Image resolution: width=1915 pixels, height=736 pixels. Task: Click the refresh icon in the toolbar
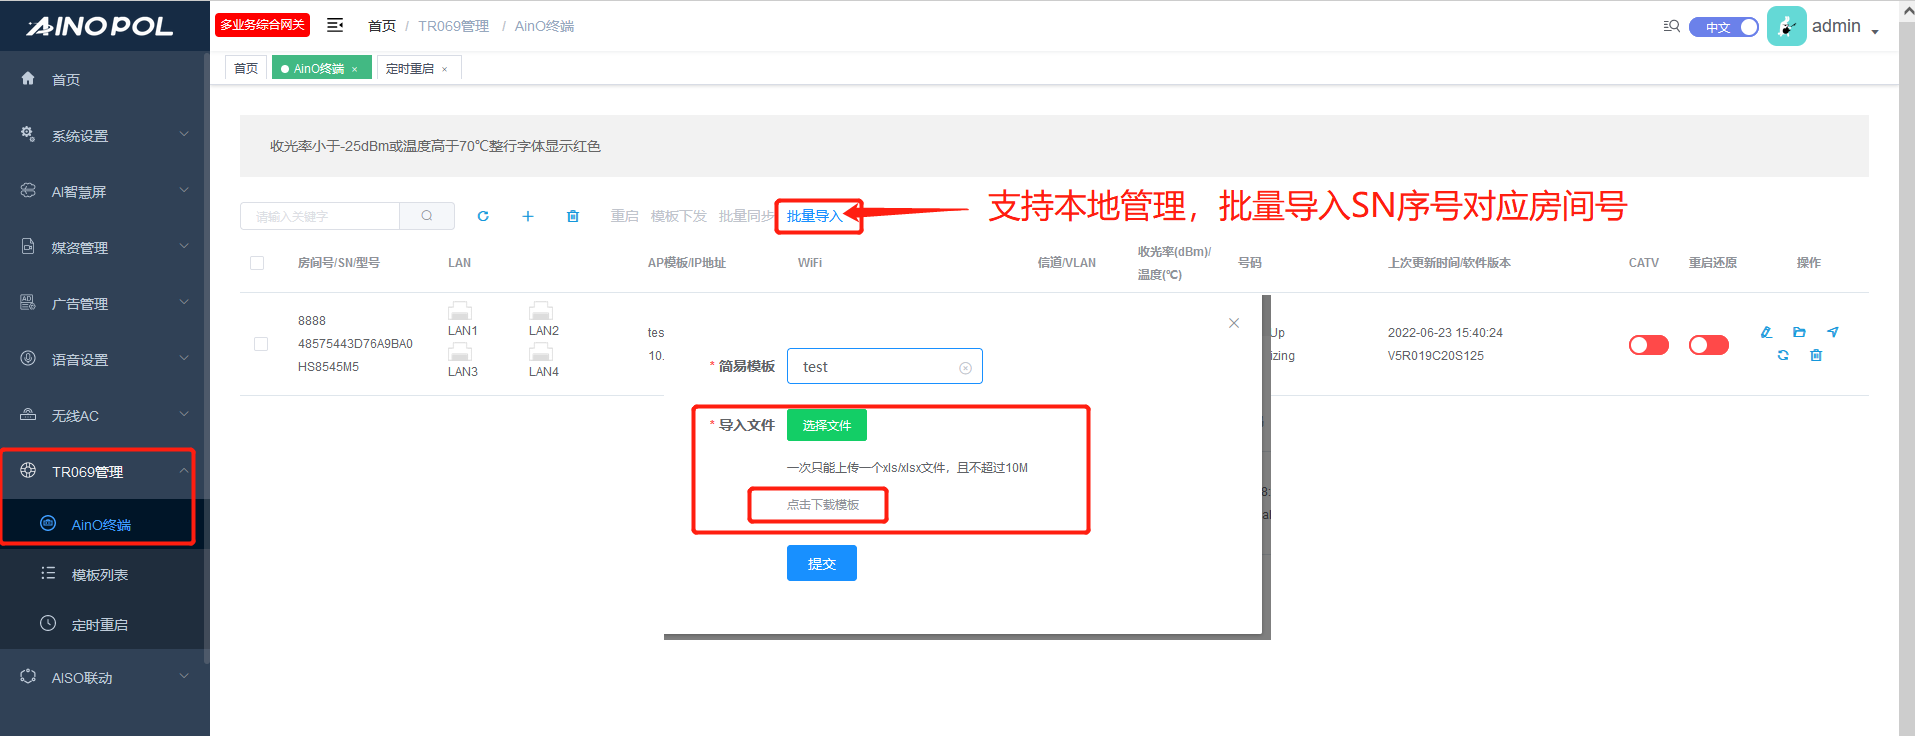click(x=483, y=216)
